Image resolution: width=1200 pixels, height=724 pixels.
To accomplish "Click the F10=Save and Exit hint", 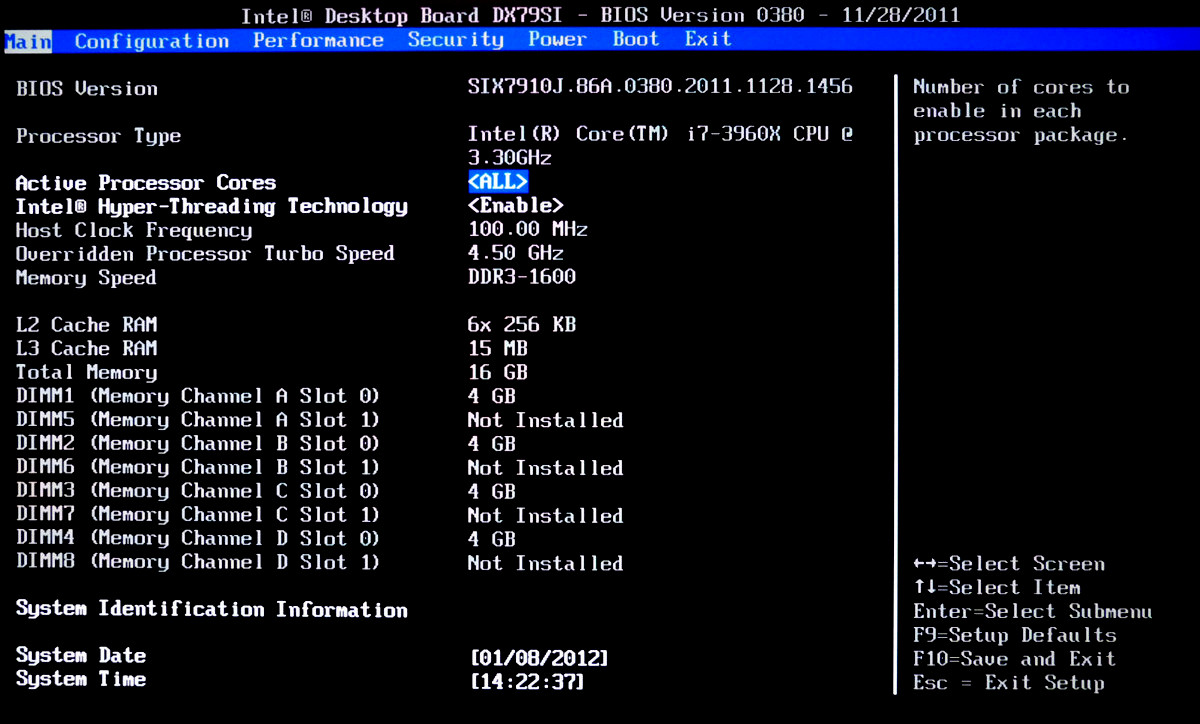I will click(x=1015, y=659).
